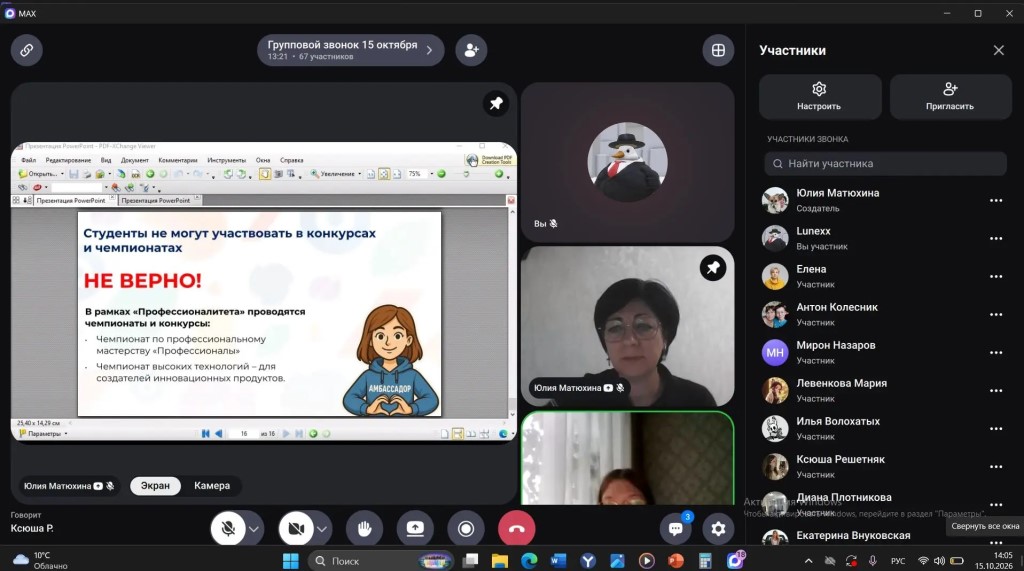Open File Explorer from the taskbar

coord(500,561)
